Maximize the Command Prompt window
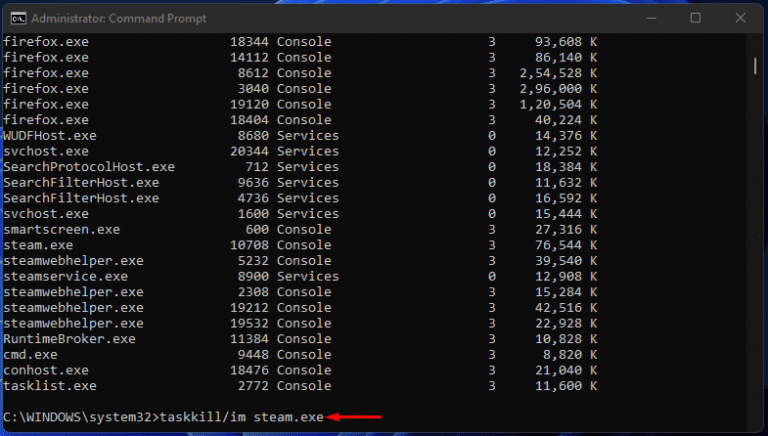Image resolution: width=768 pixels, height=436 pixels. coord(695,18)
